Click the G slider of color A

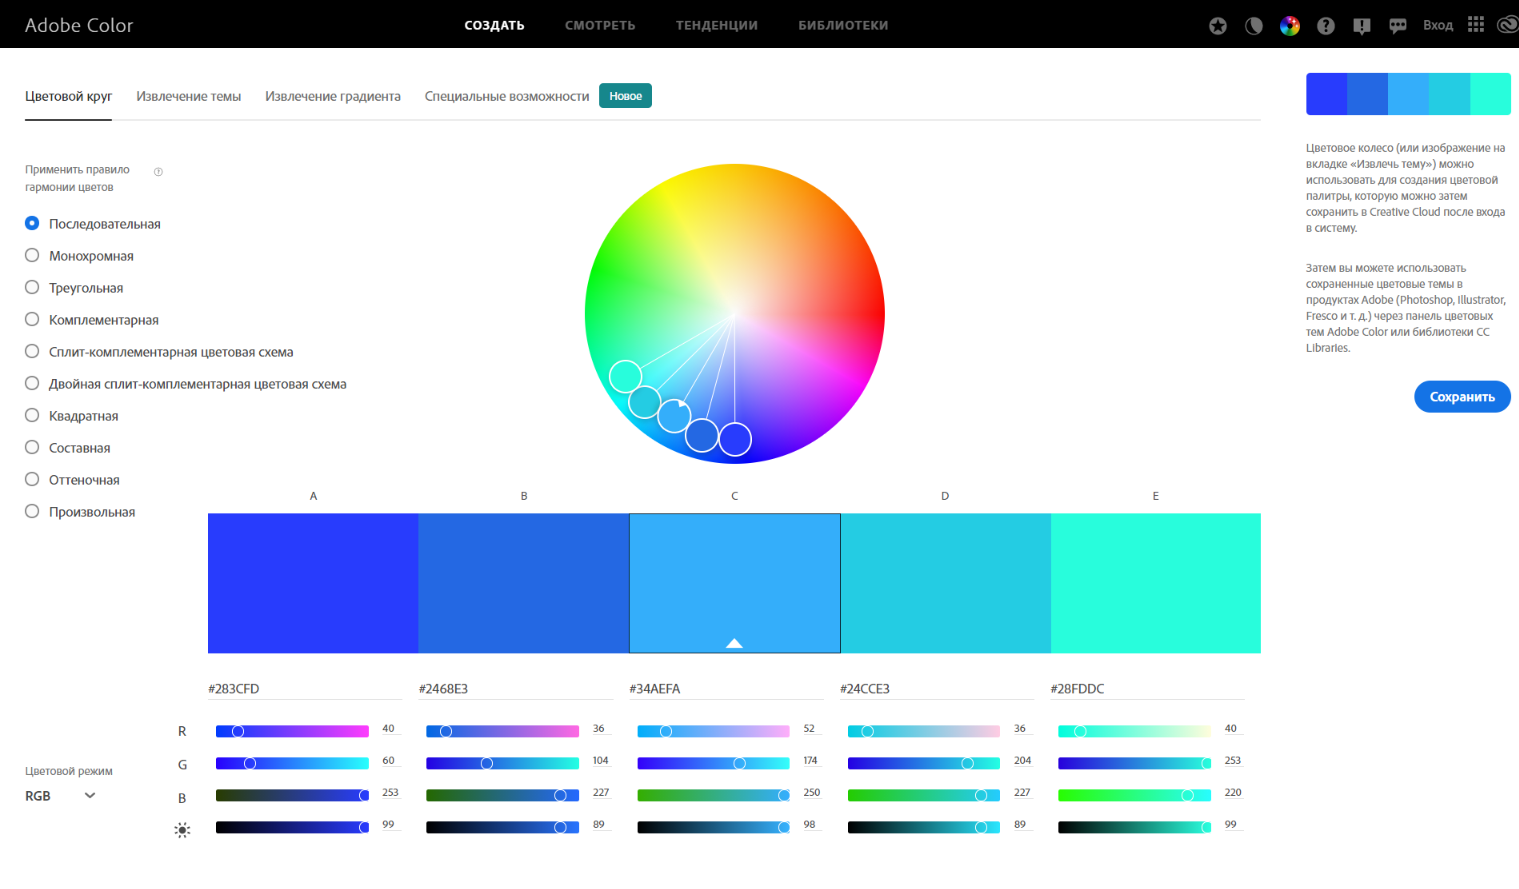pos(292,763)
